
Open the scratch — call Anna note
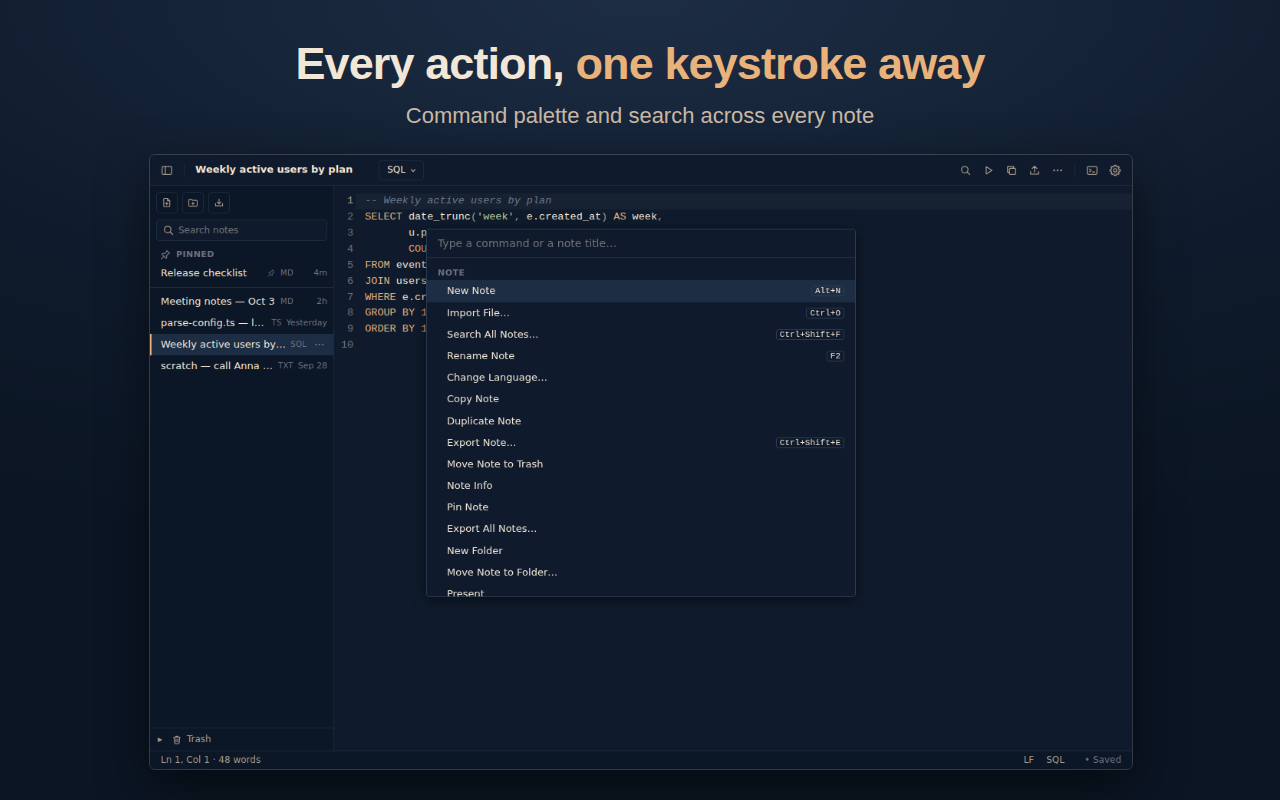[242, 366]
